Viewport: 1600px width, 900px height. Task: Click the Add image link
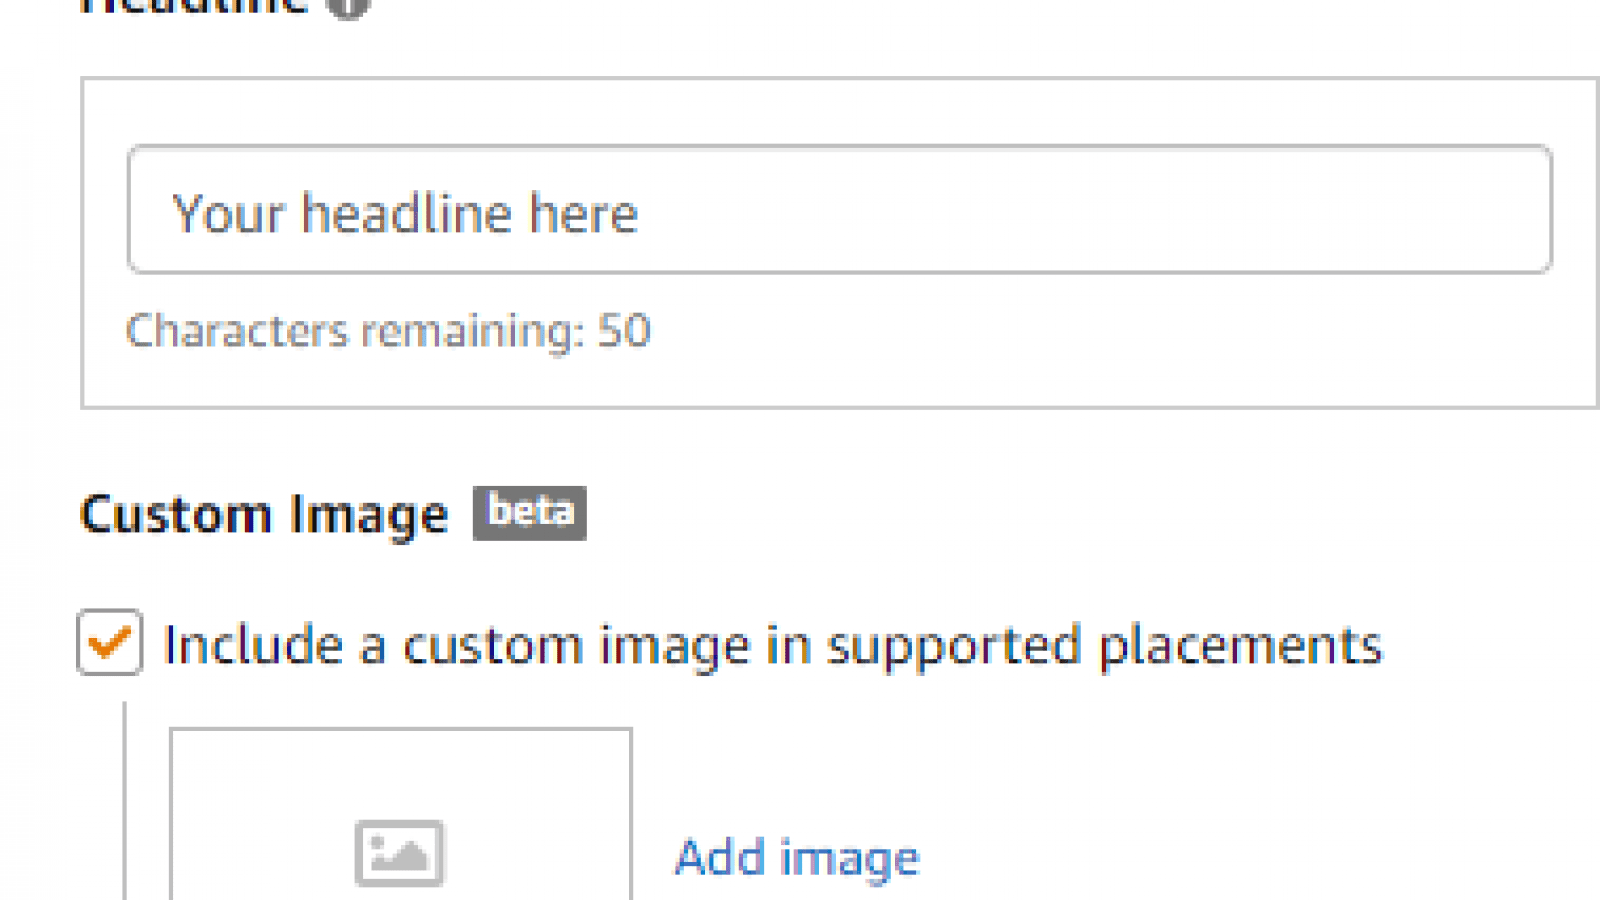(797, 857)
